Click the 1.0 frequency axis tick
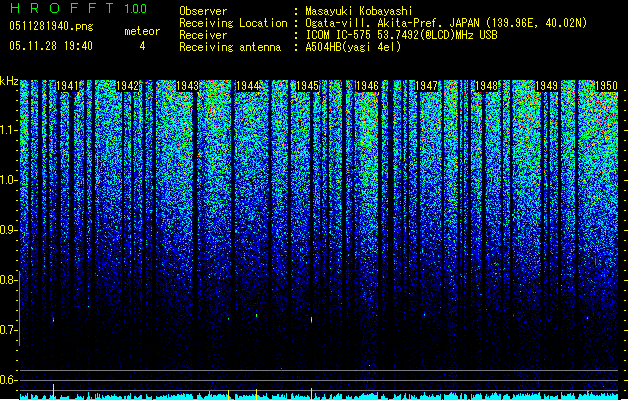629x400 pixels. pyautogui.click(x=9, y=180)
